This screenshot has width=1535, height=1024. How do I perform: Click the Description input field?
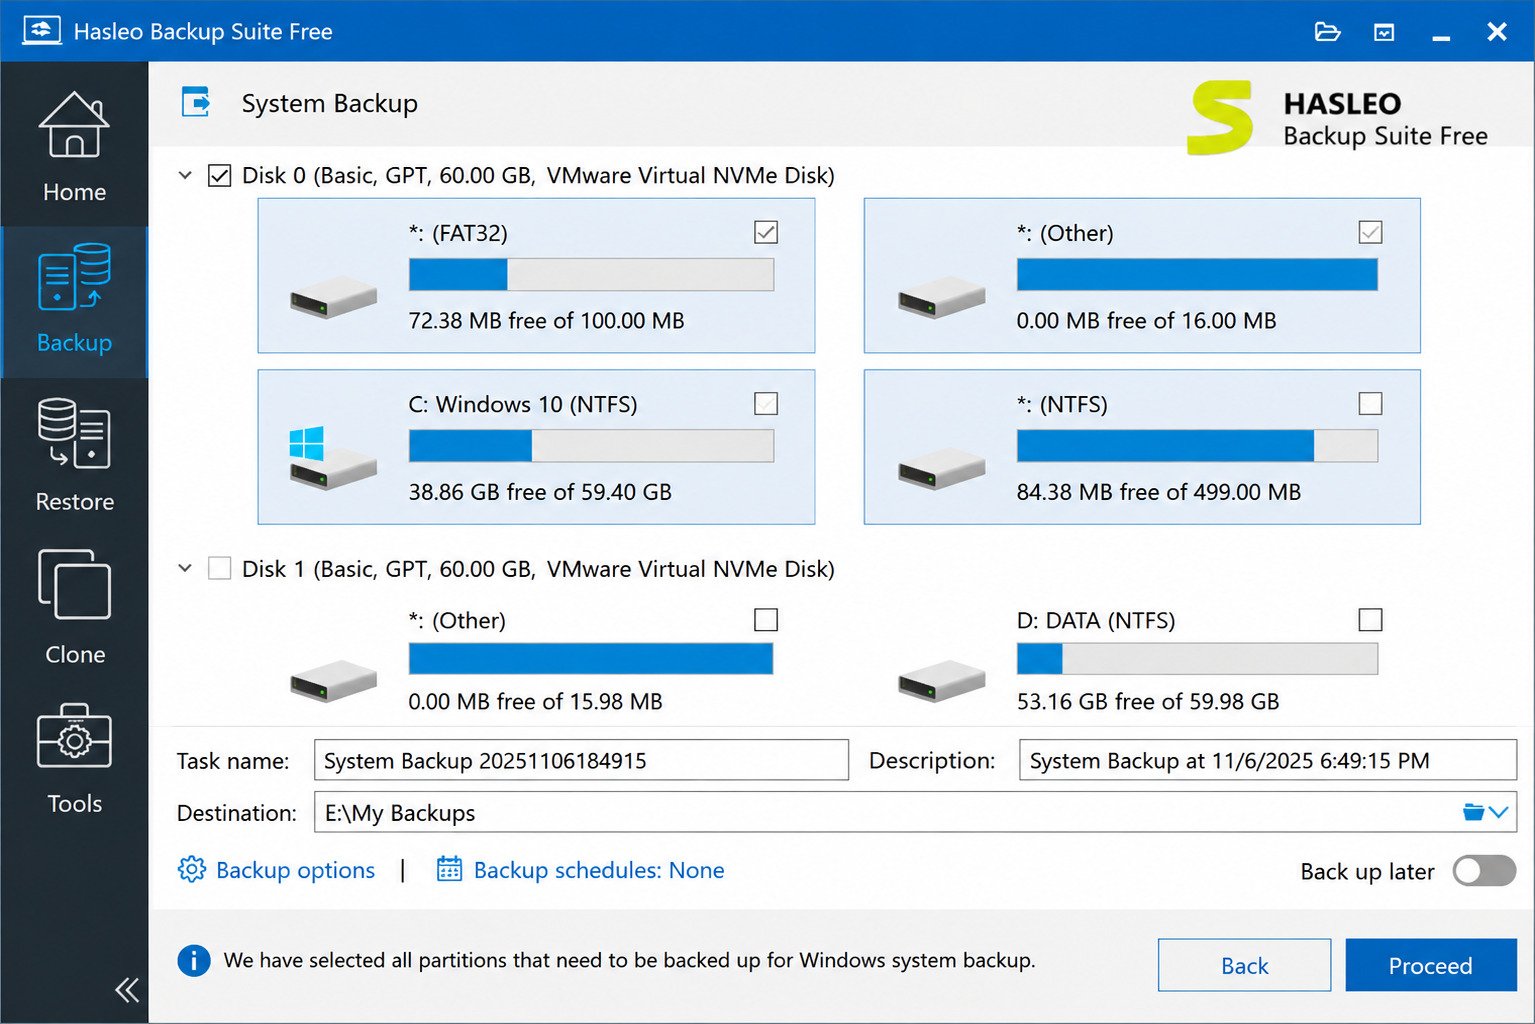coord(1268,760)
